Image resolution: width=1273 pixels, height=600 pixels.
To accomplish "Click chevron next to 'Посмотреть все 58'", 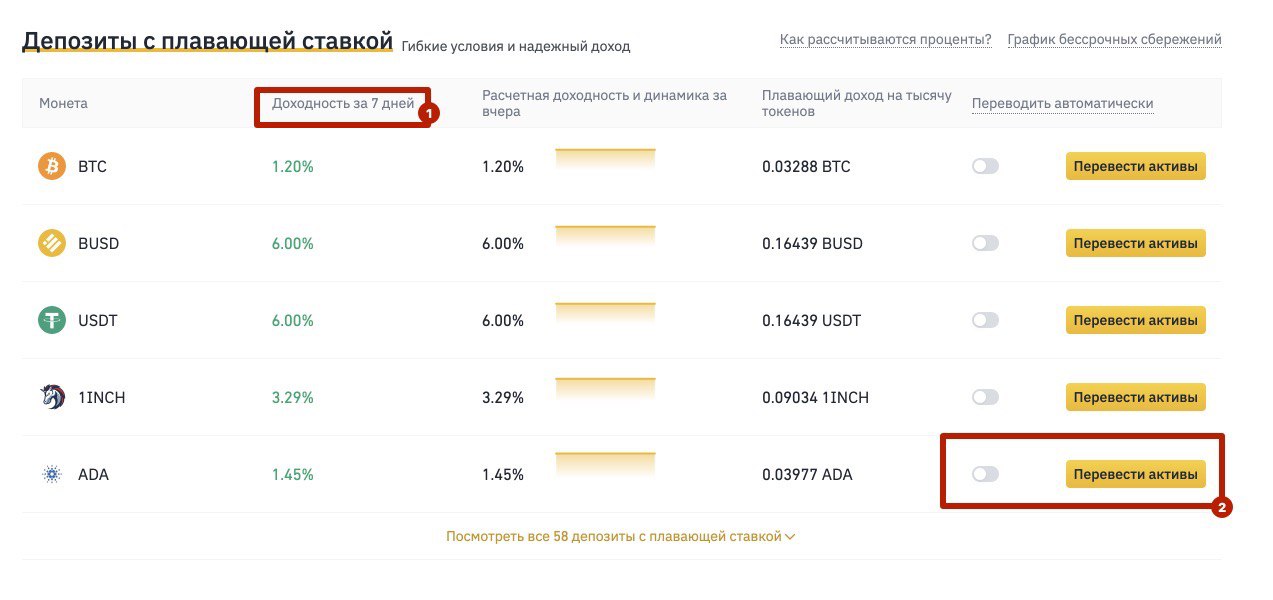I will coord(790,537).
